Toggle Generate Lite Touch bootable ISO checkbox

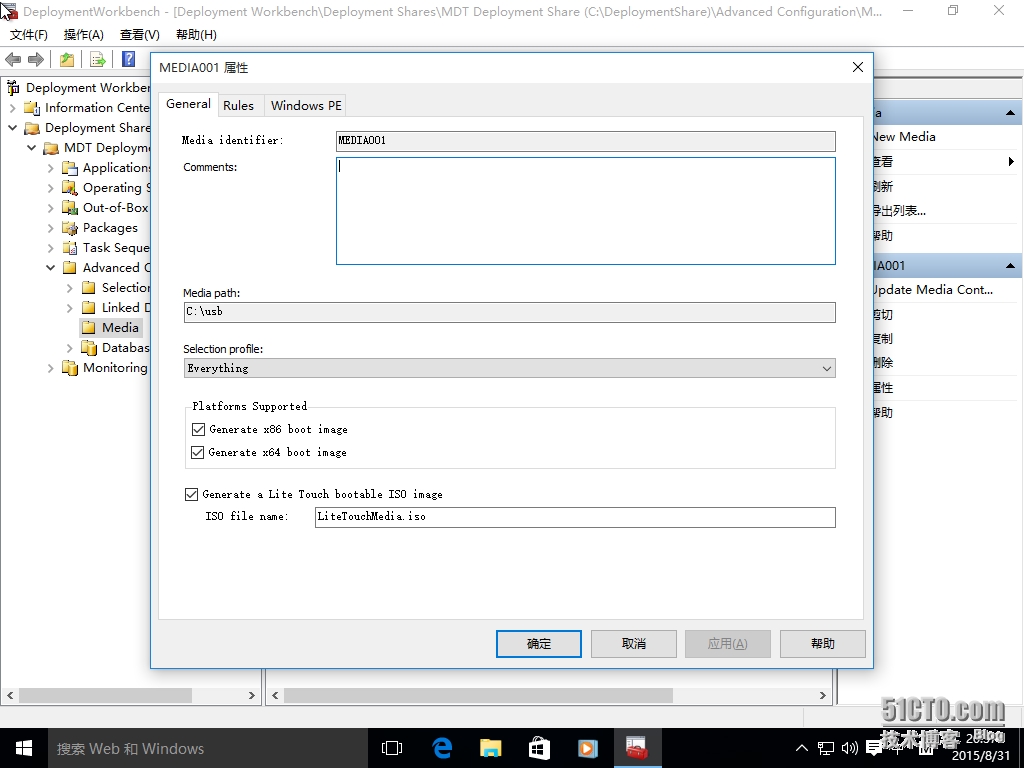coord(191,494)
